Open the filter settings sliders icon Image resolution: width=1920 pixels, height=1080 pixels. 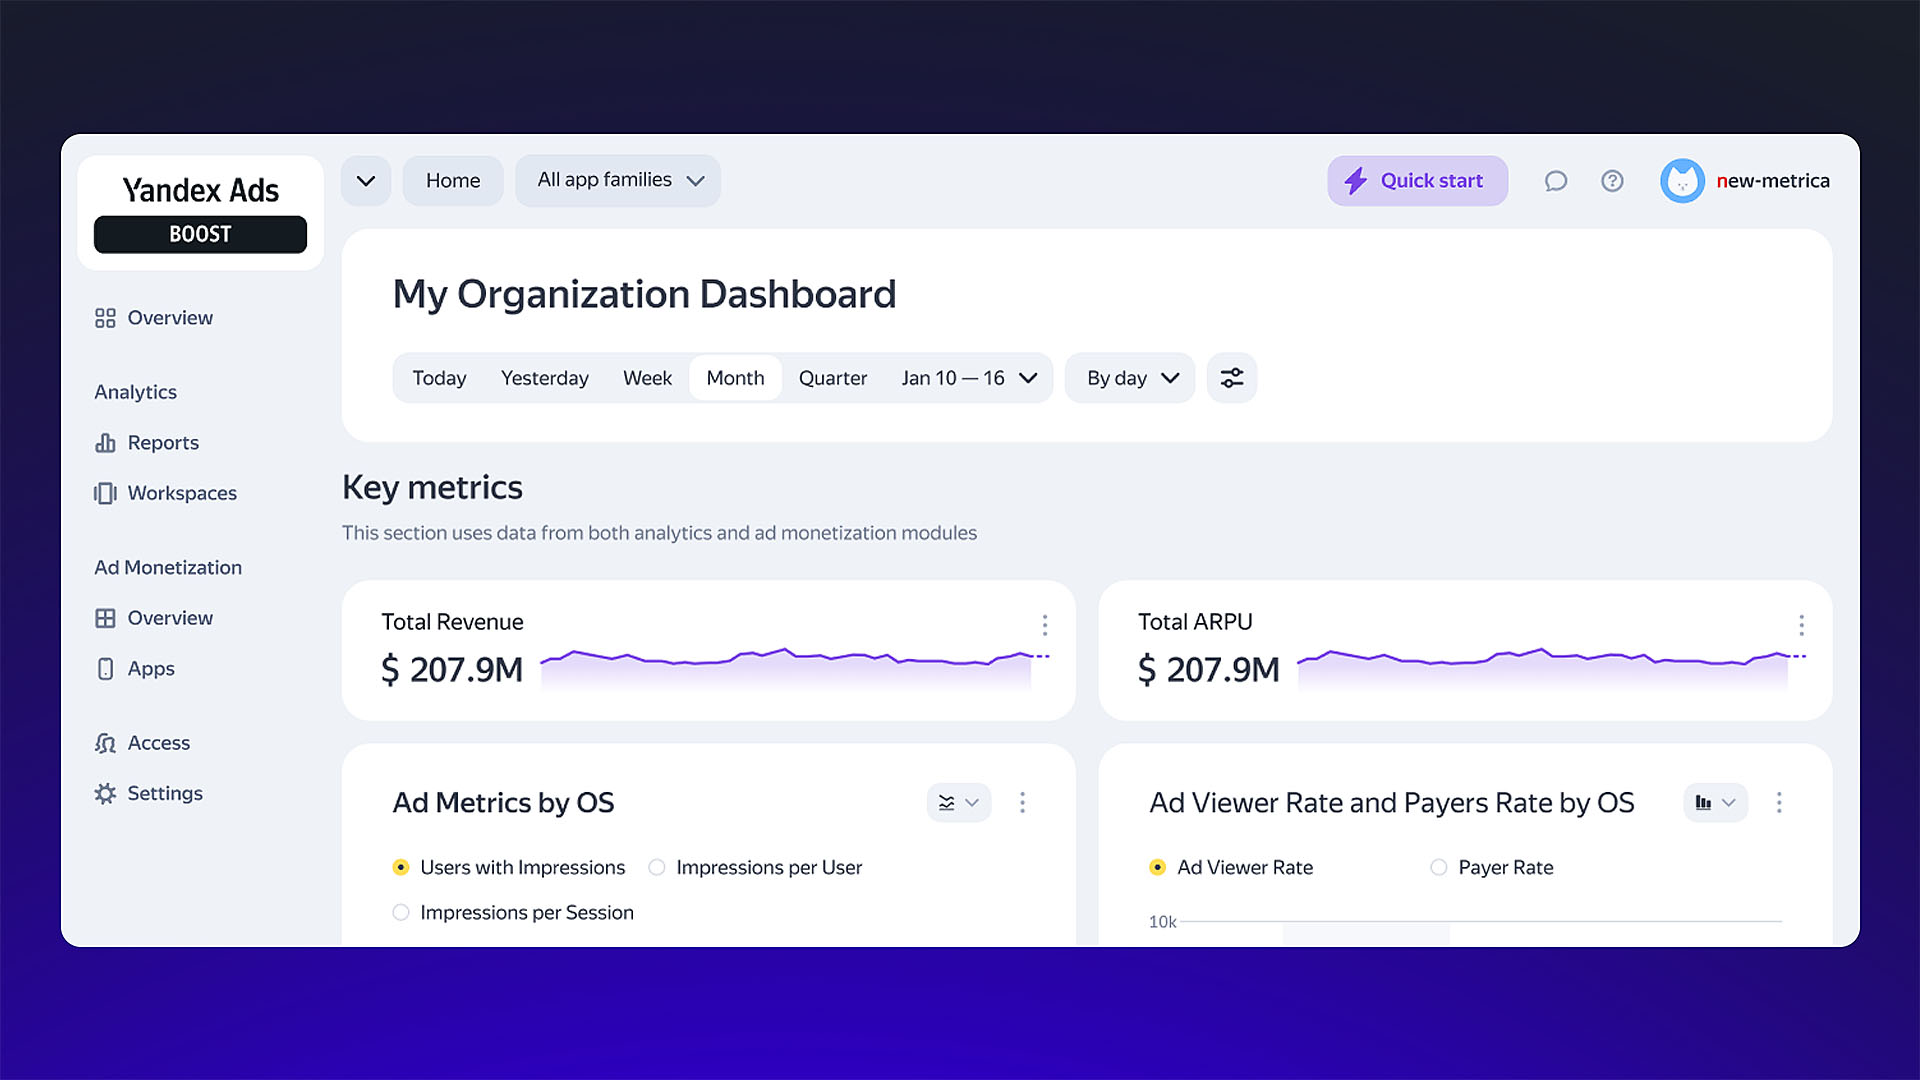coord(1231,378)
